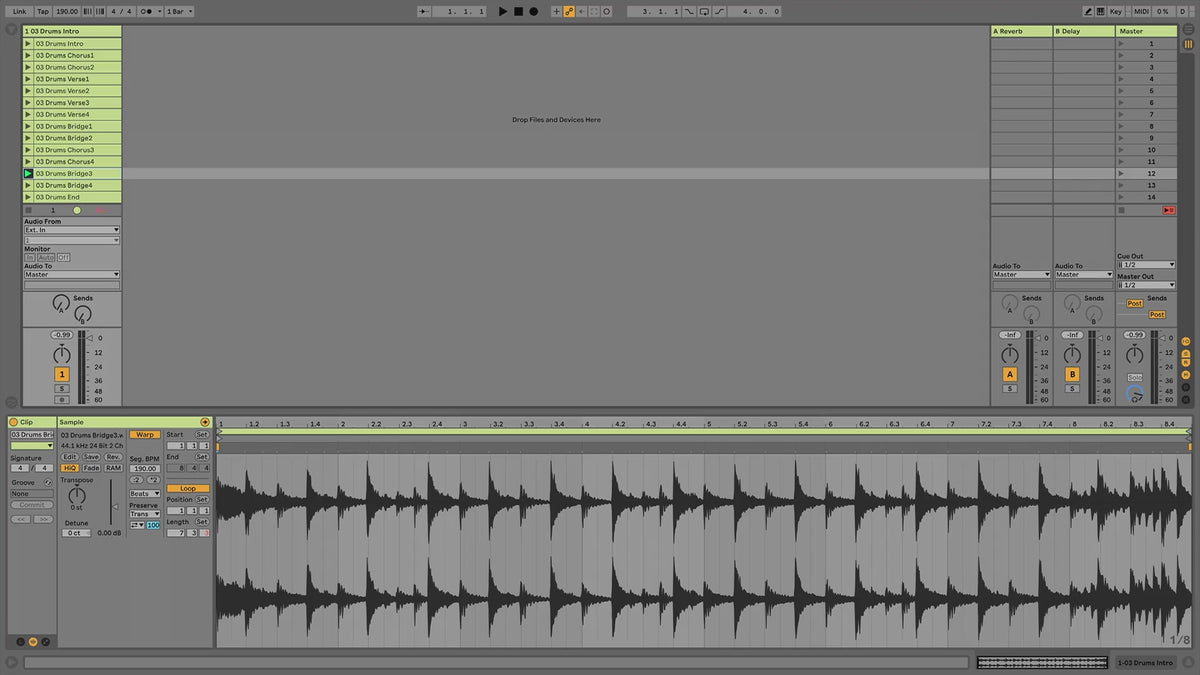1200x675 pixels.
Task: Click the Arrangement Record button
Action: click(x=533, y=11)
